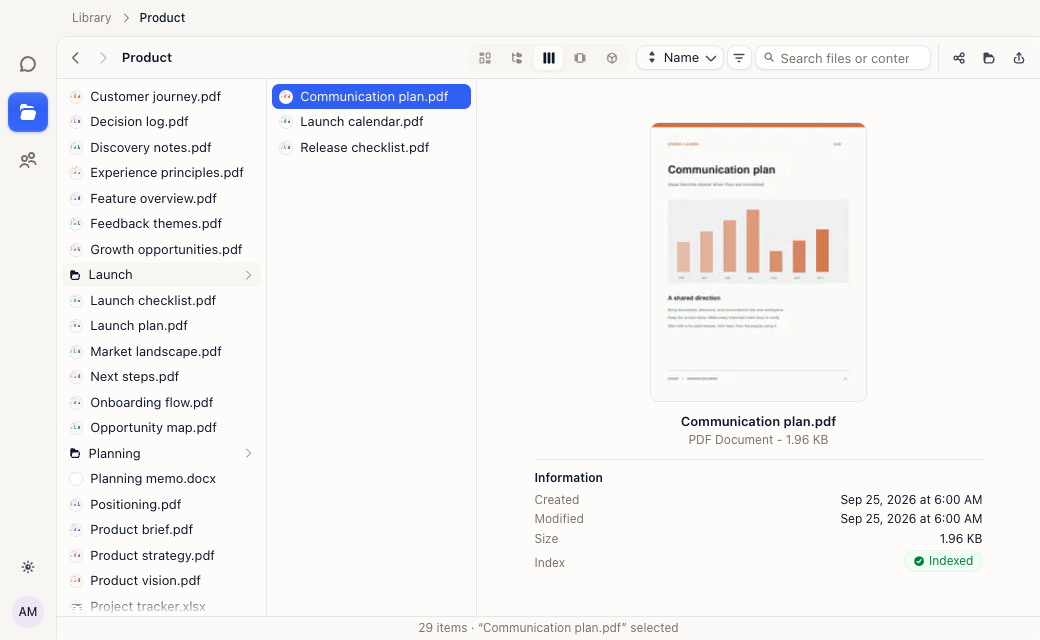1040x640 pixels.
Task: Expand the Launch folder chevron
Action: tap(249, 275)
